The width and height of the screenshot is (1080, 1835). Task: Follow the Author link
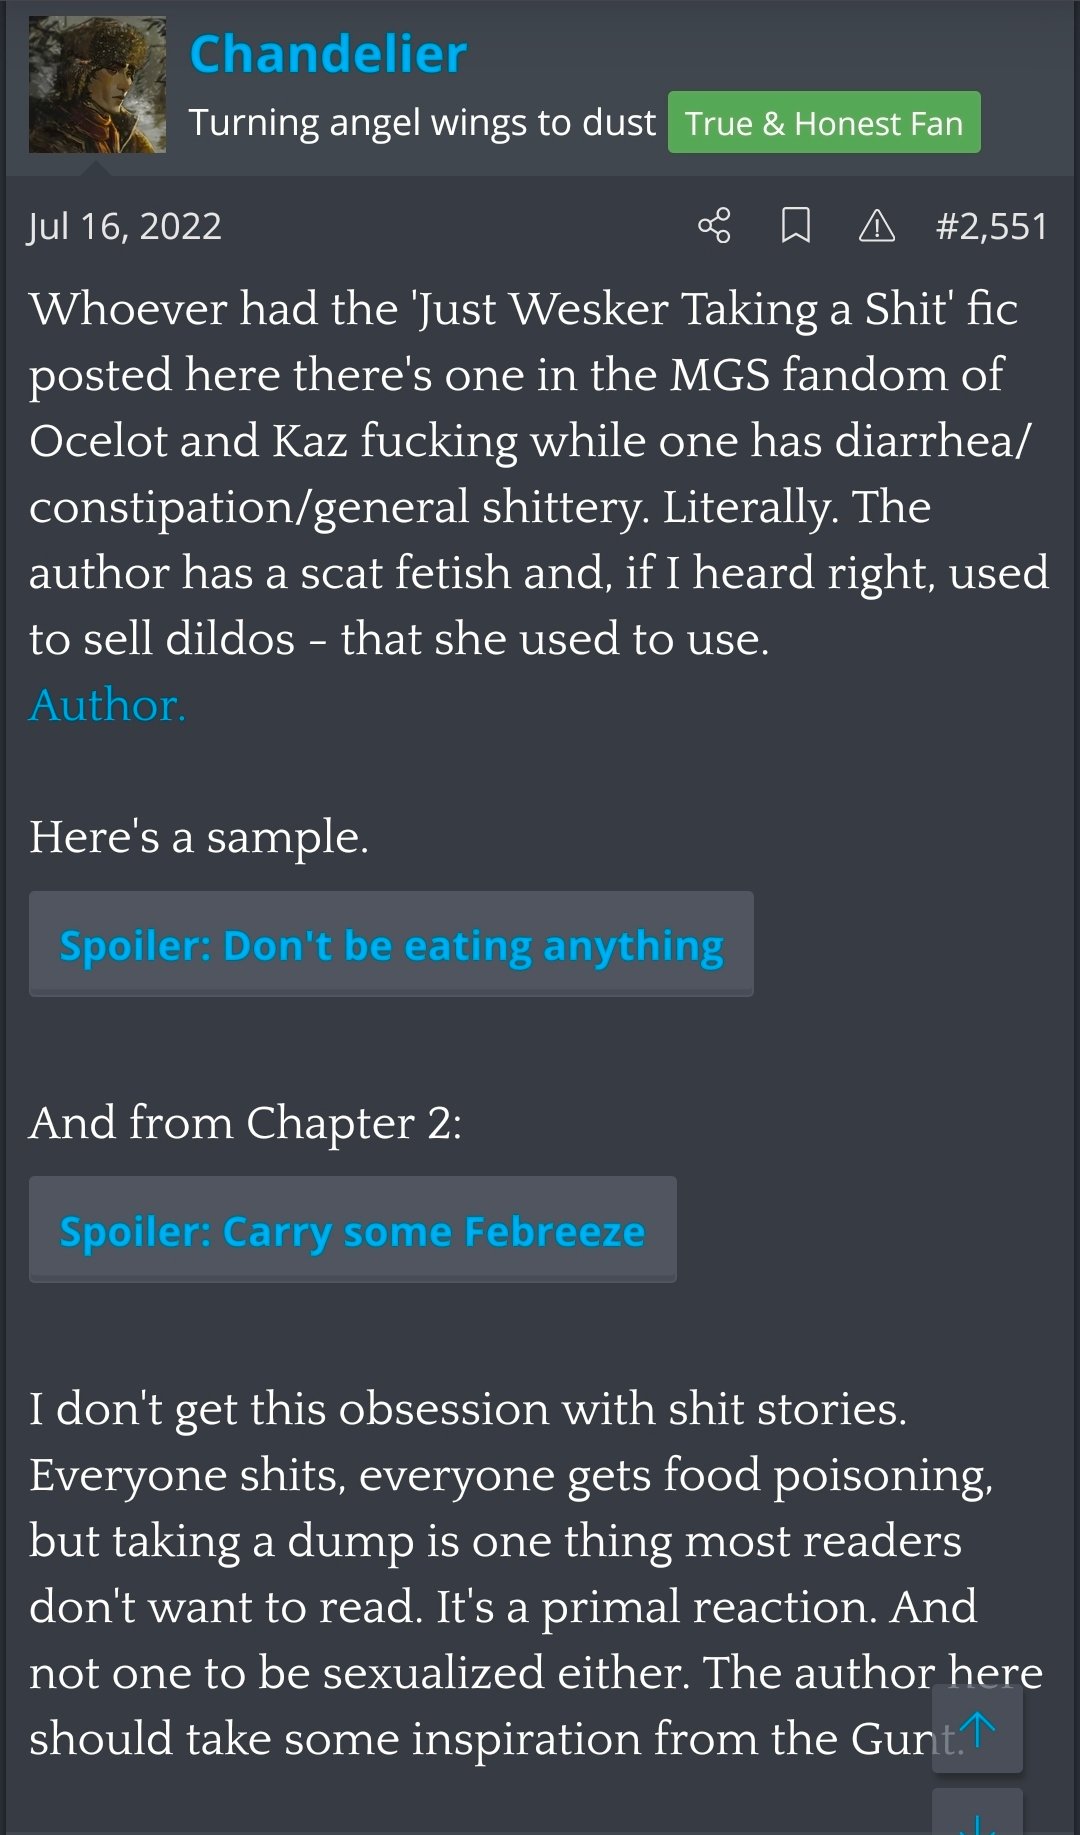(x=108, y=705)
